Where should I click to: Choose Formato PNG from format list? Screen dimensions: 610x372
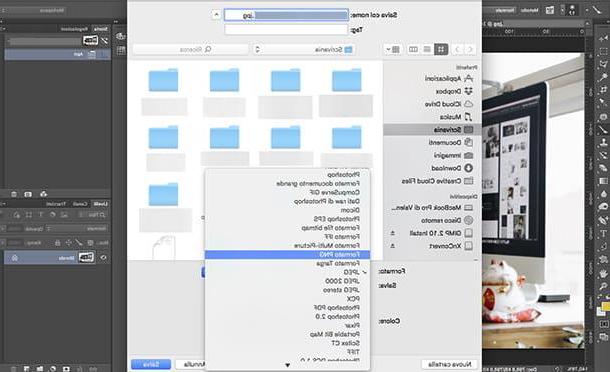tap(287, 254)
